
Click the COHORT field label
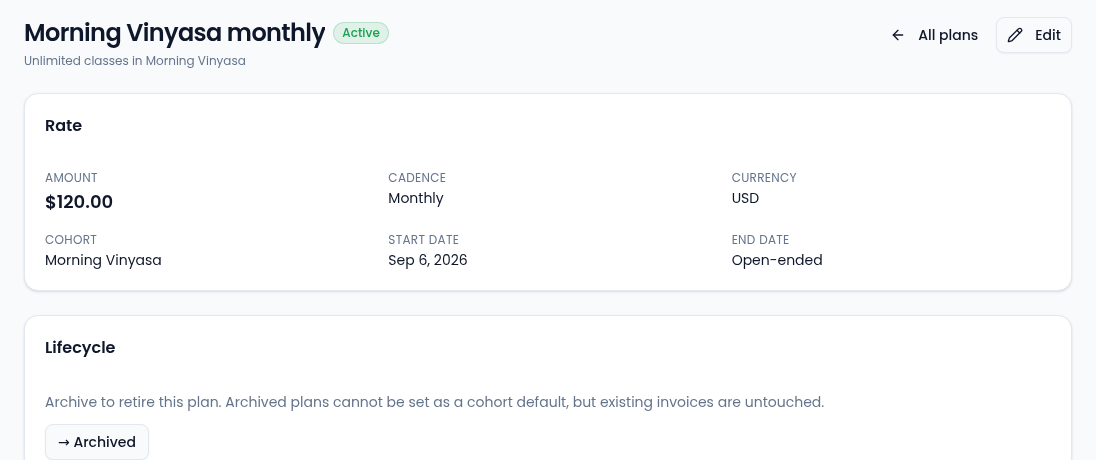coord(71,240)
